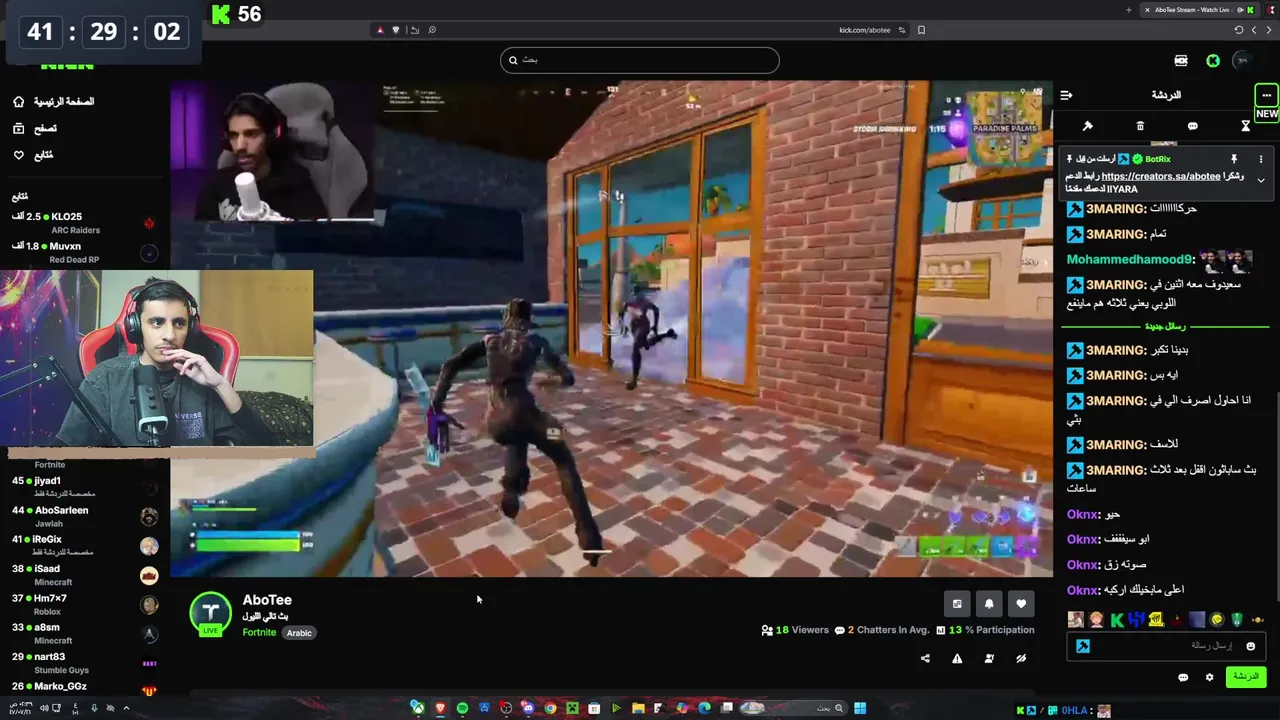
Task: Select the trash can clear-chat icon
Action: pyautogui.click(x=1140, y=126)
